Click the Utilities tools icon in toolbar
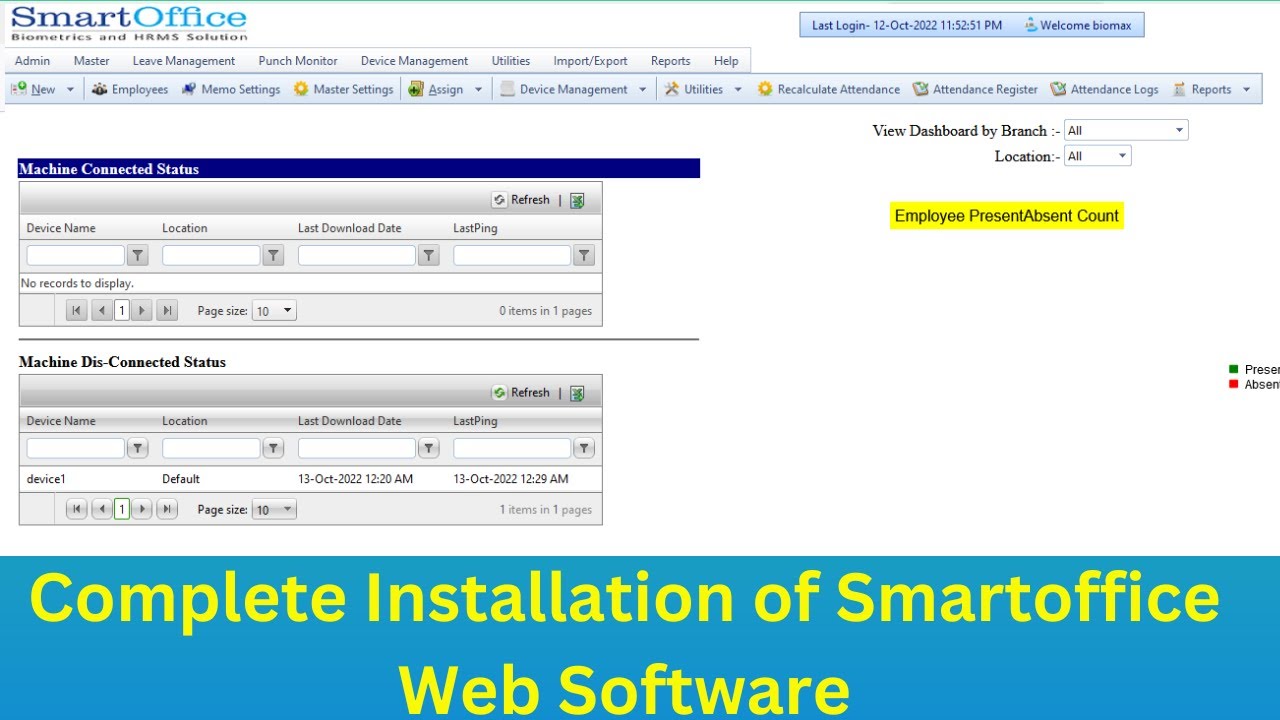The width and height of the screenshot is (1280, 720). [x=672, y=89]
